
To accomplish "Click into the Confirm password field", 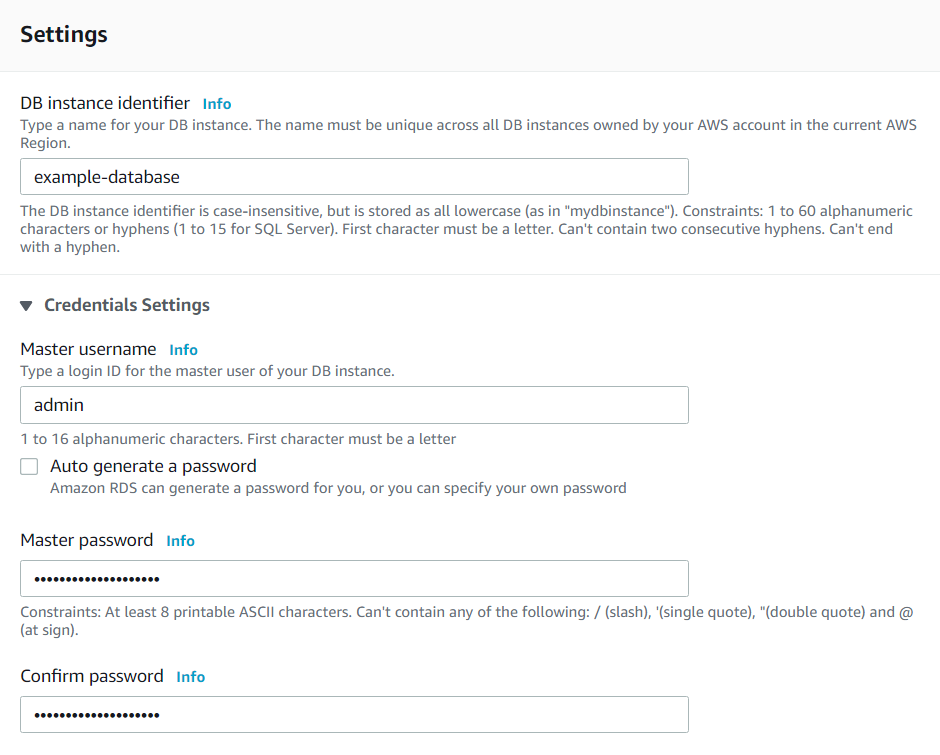I will (x=354, y=715).
